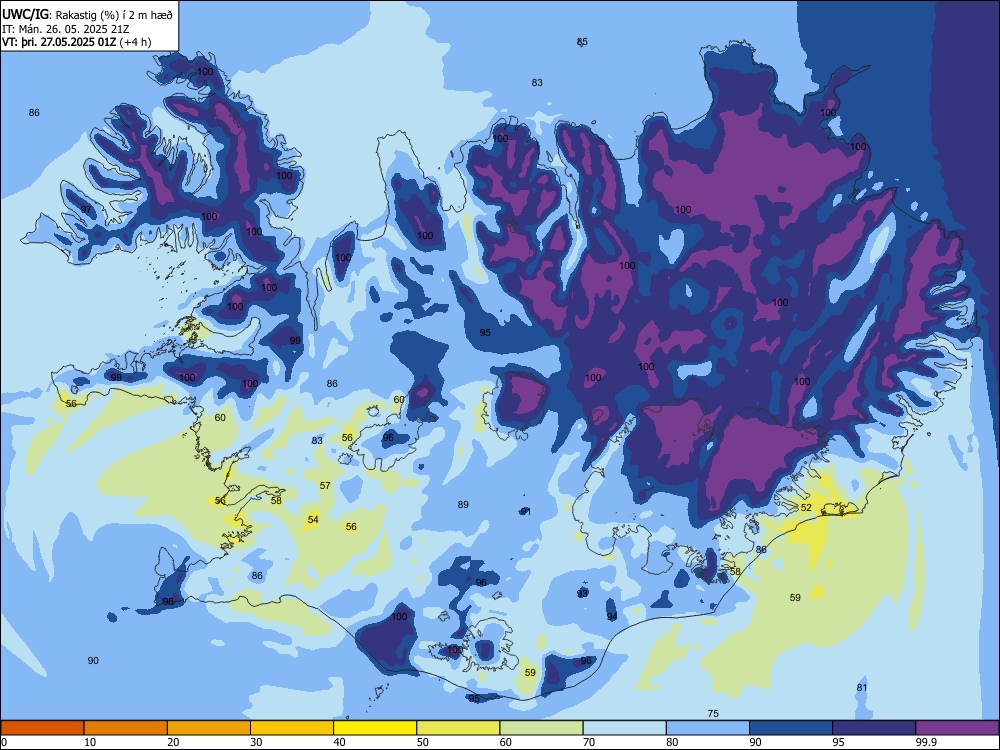Select the '40' legend tick label

339,742
